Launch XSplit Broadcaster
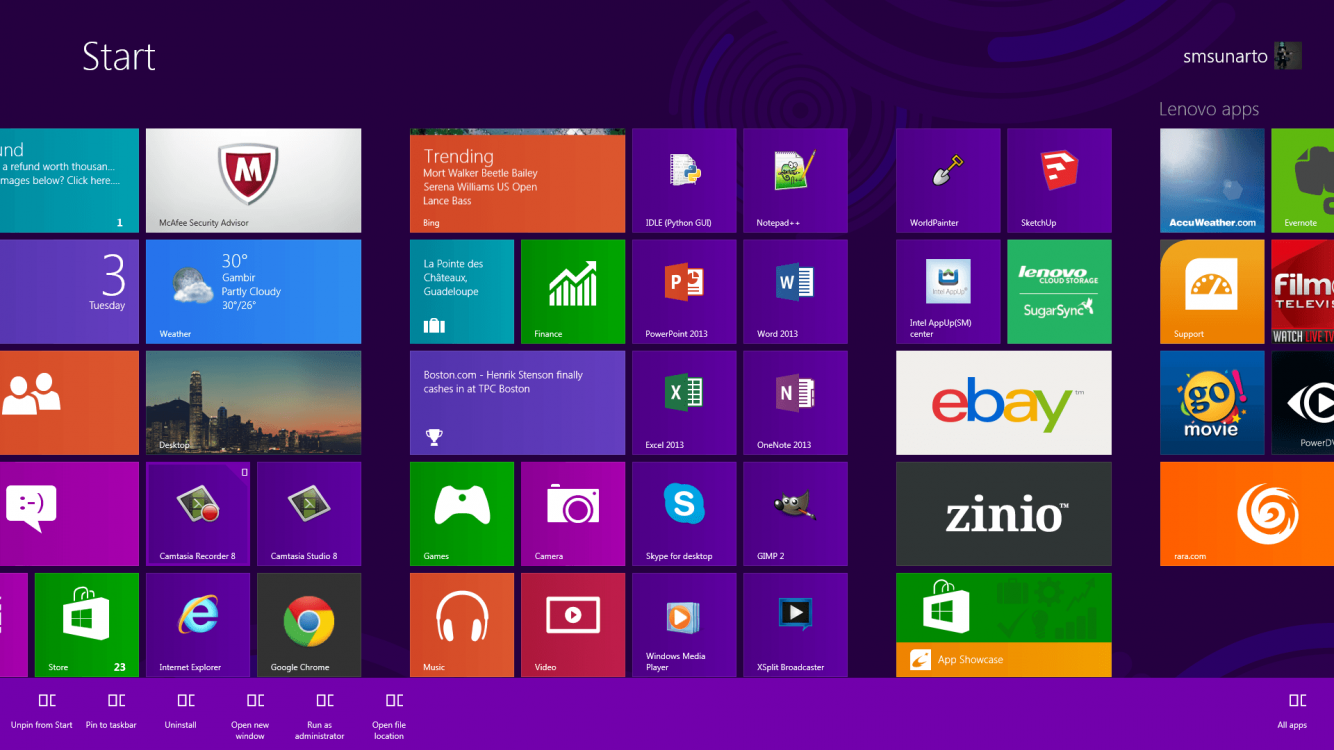 795,625
